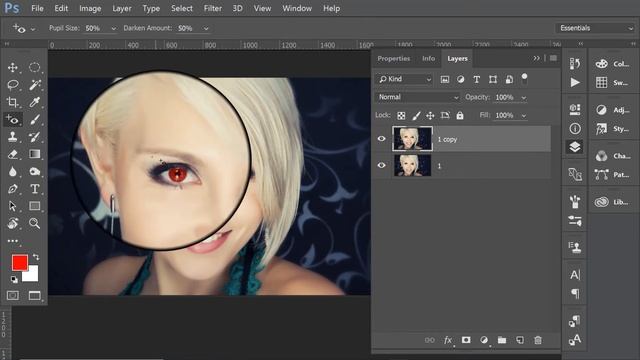Reset default foreground and background colors
The width and height of the screenshot is (640, 360).
(x=14, y=280)
